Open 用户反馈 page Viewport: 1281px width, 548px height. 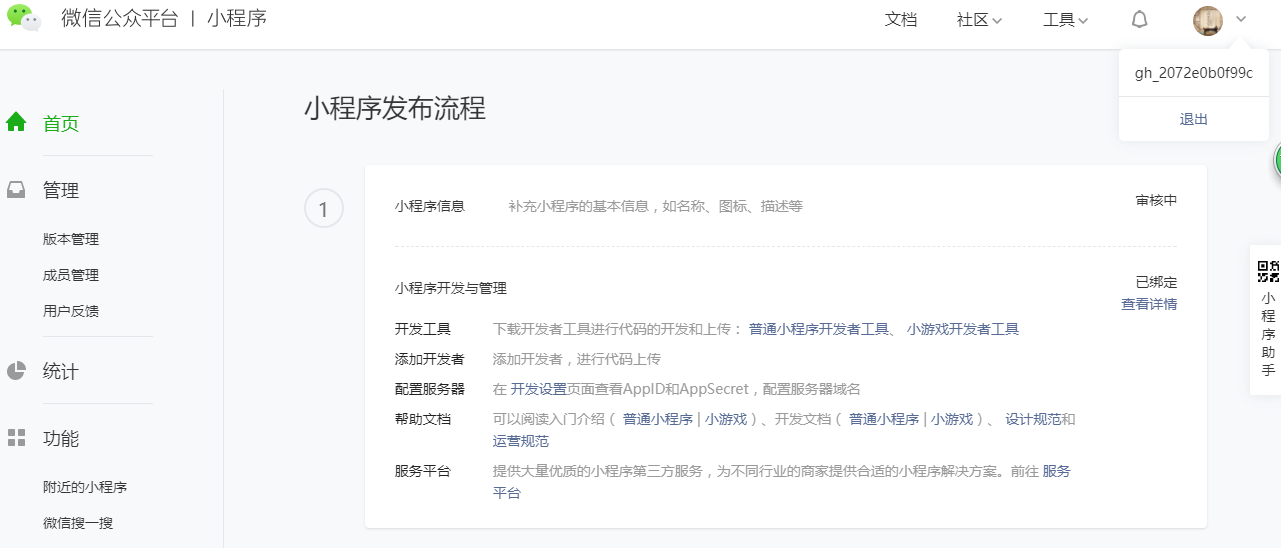coord(71,311)
